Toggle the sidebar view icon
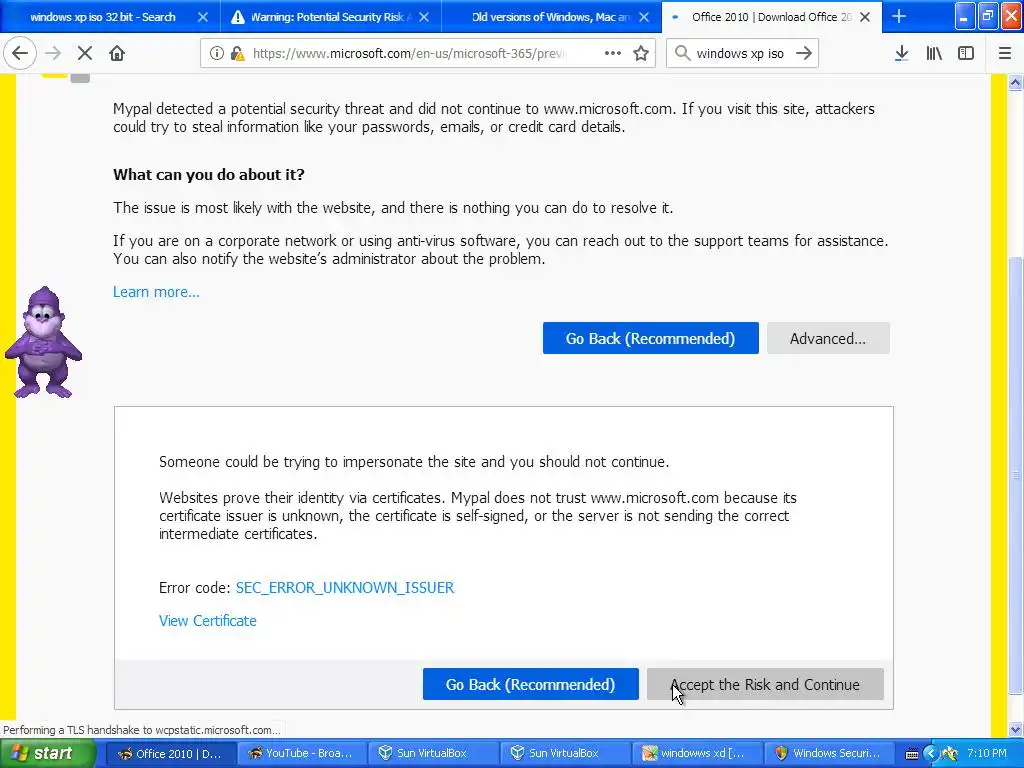Viewport: 1024px width, 768px height. click(x=966, y=53)
